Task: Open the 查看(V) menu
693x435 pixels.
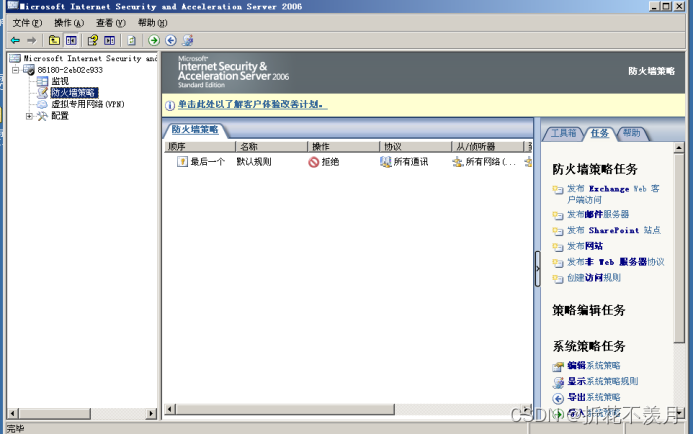Action: point(110,23)
